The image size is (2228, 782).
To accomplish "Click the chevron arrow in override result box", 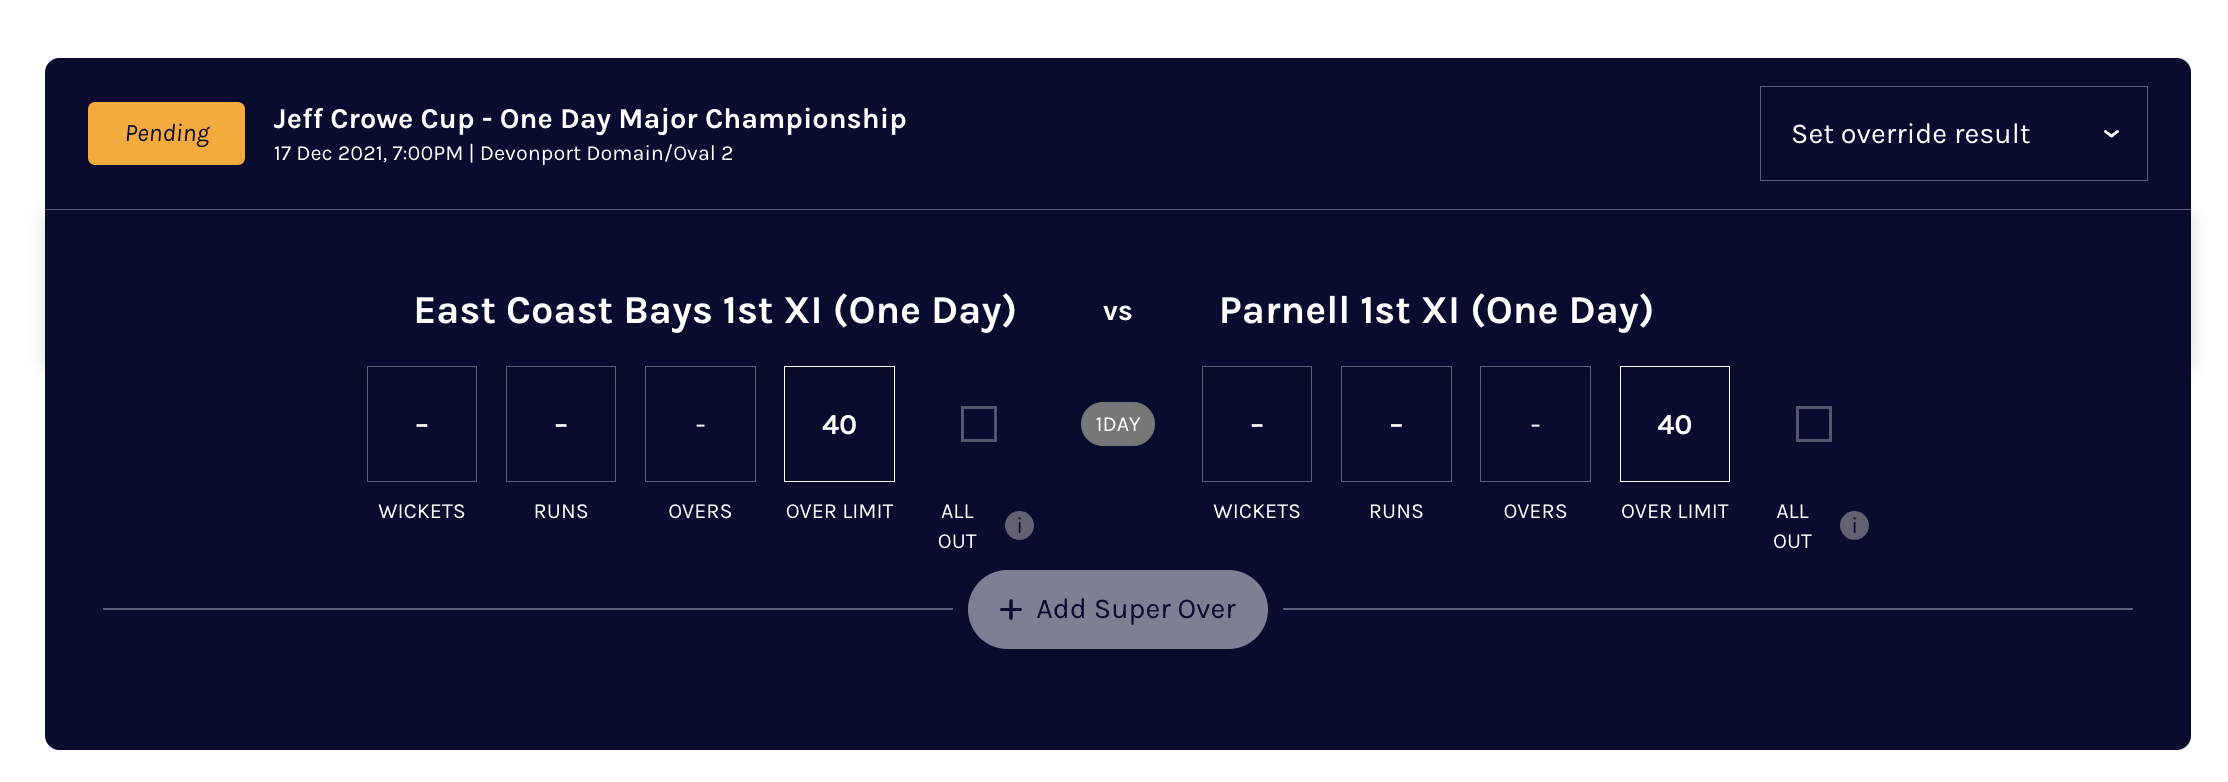I will coord(2111,134).
